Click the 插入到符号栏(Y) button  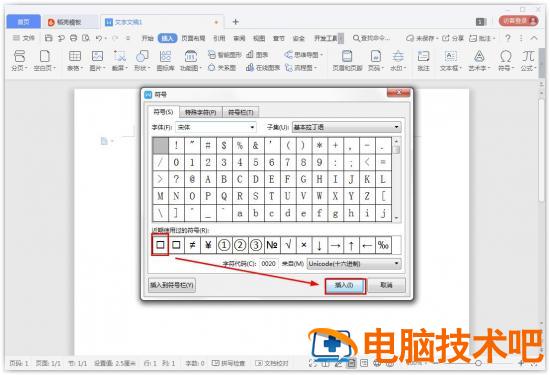click(x=172, y=285)
